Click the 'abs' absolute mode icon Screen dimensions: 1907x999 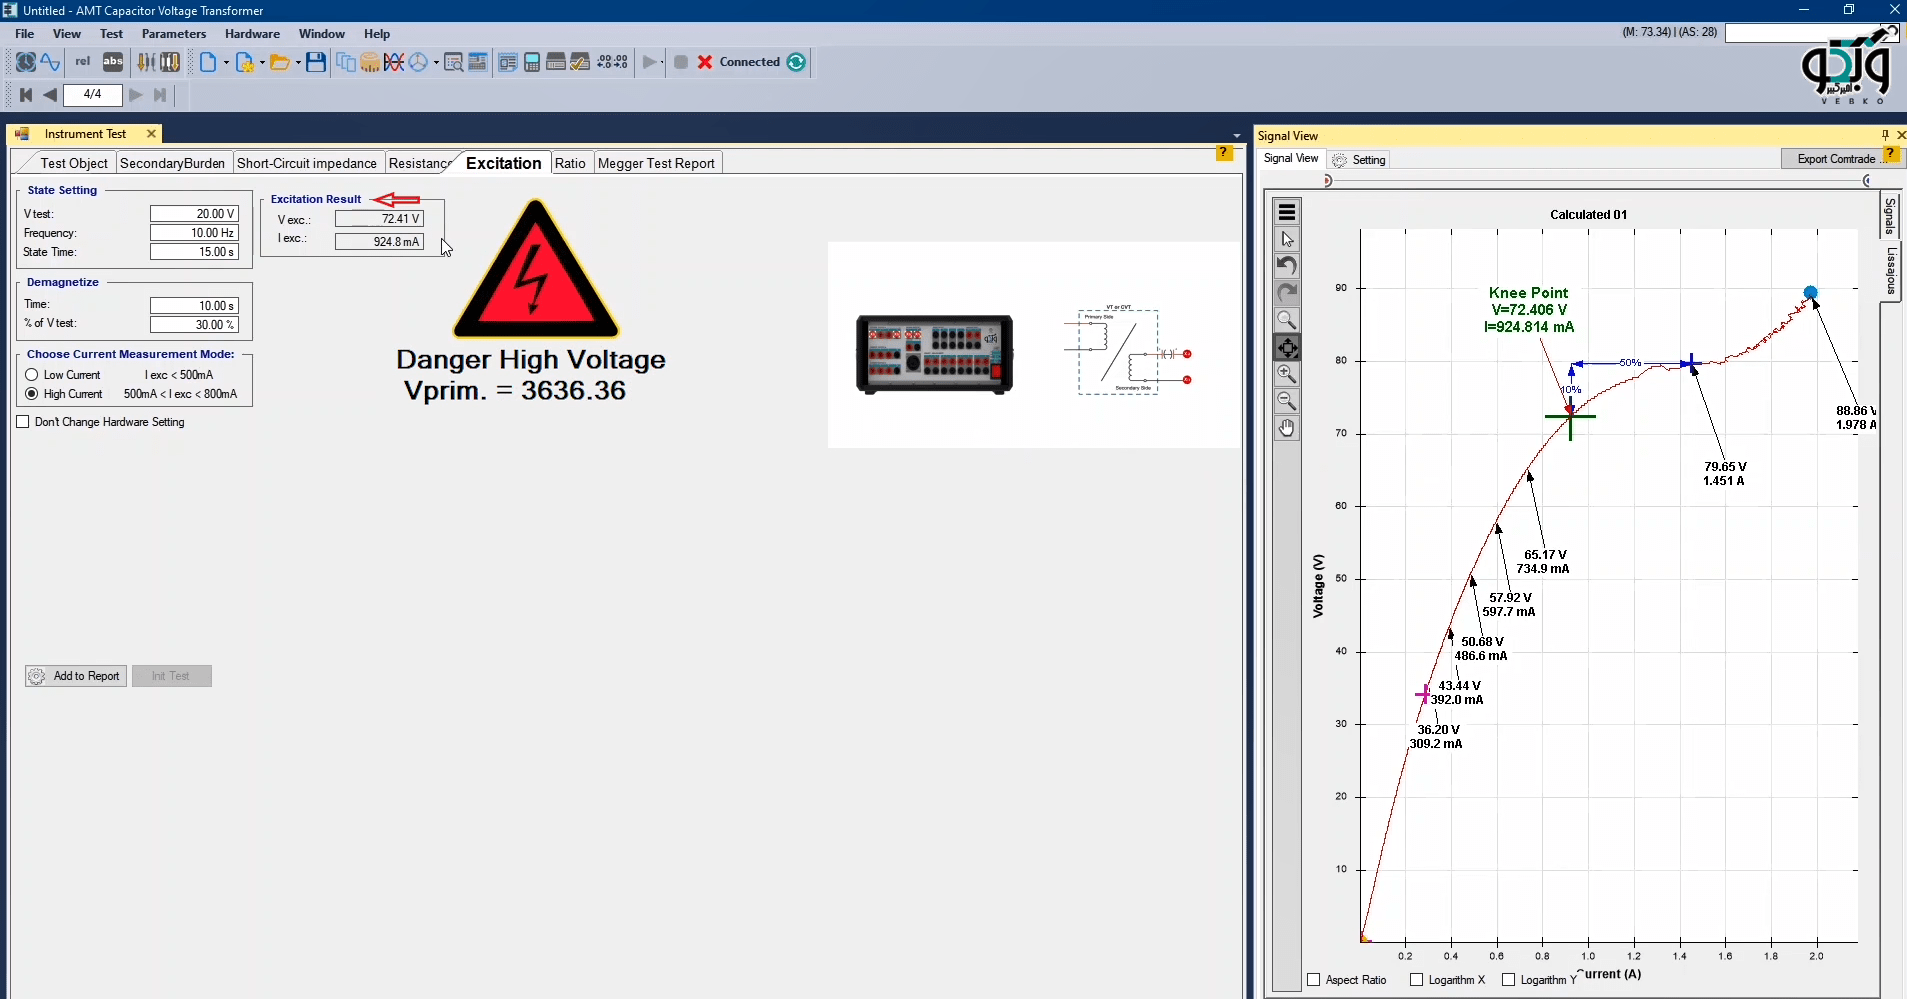(113, 62)
